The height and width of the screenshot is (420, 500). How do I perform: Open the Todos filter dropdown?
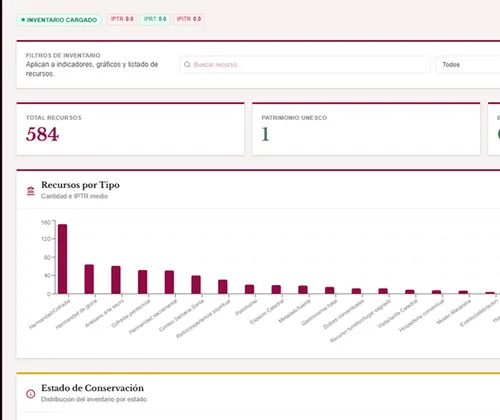468,64
